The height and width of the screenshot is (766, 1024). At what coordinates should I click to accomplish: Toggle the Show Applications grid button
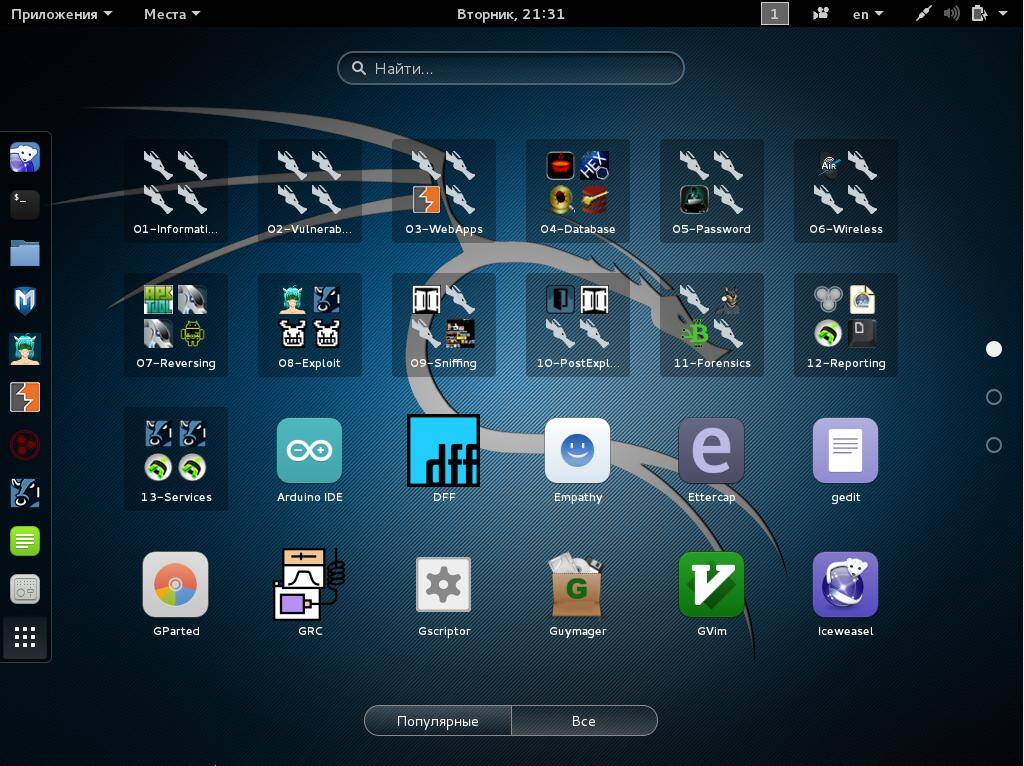point(25,637)
